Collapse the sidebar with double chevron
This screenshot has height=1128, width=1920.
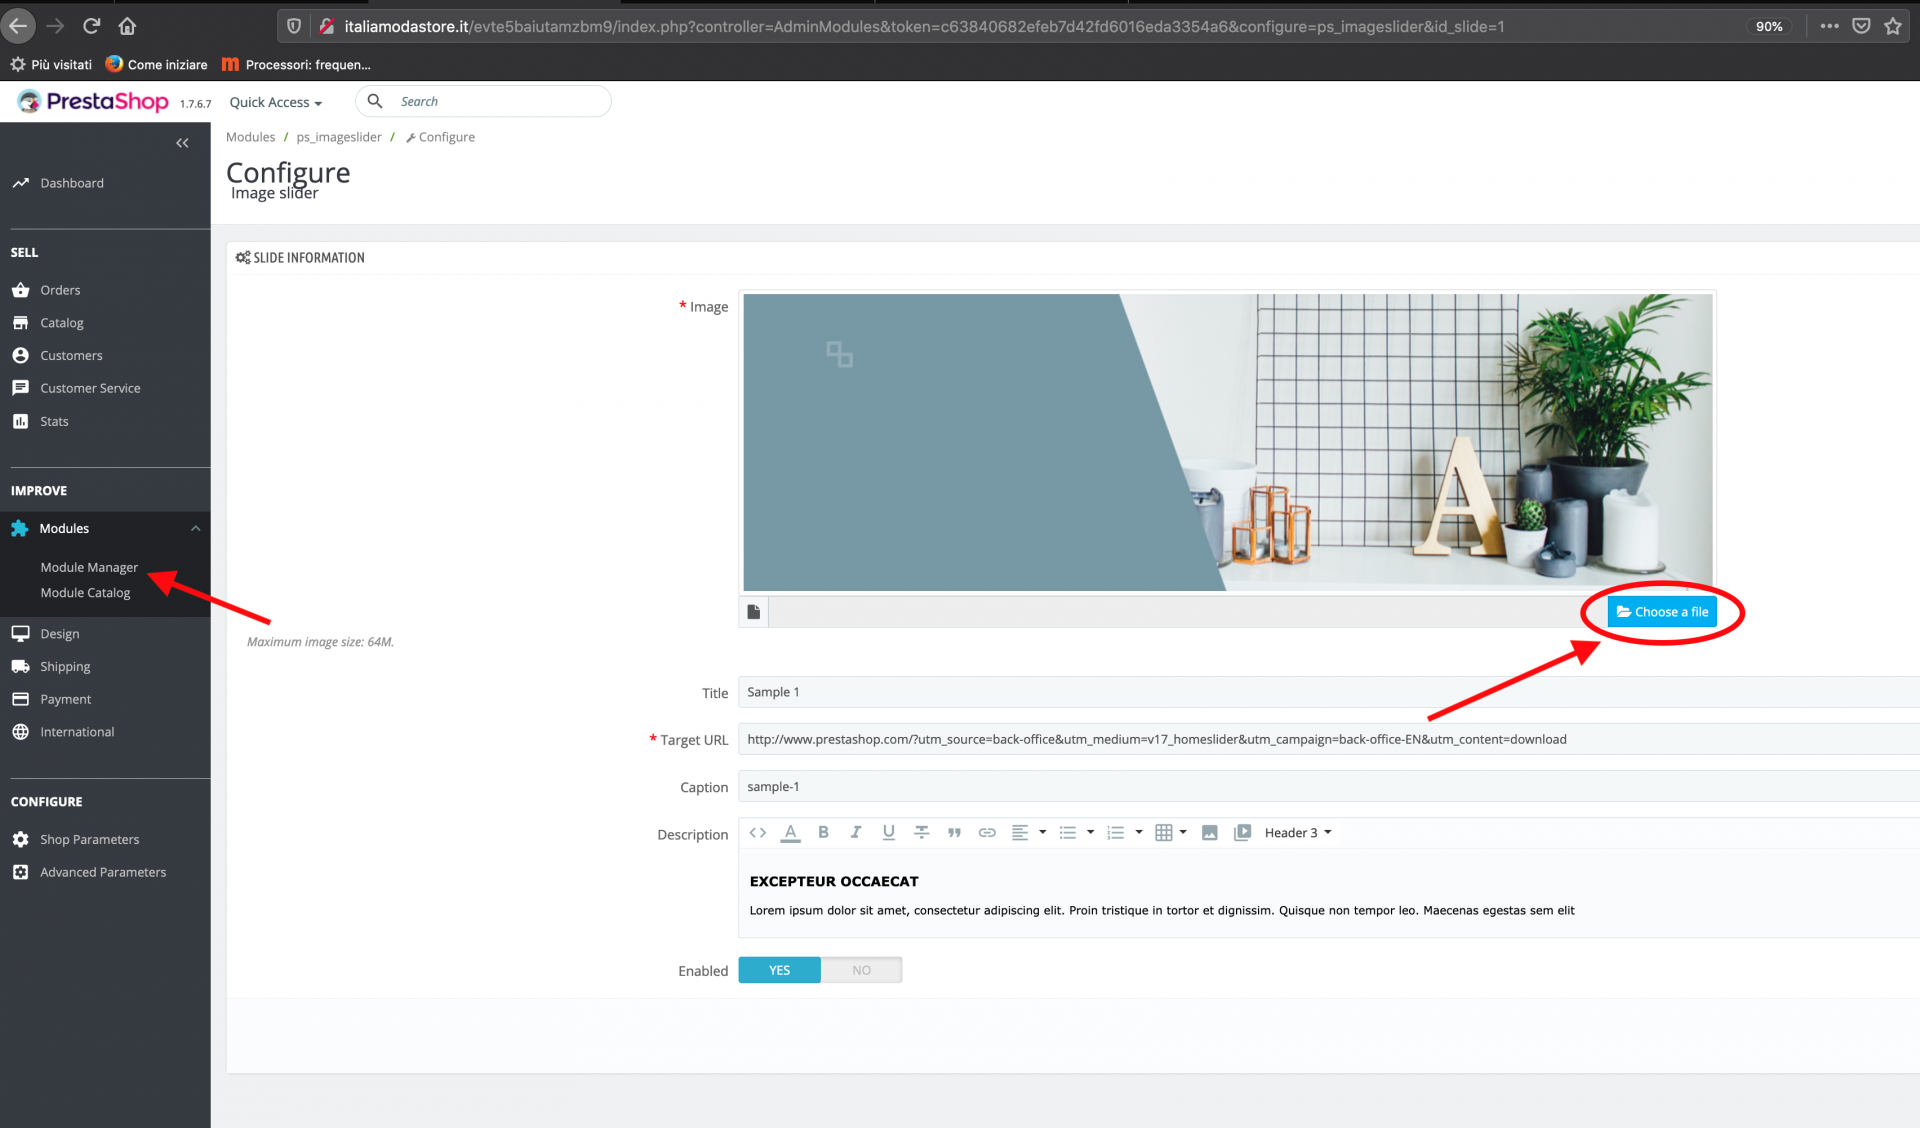click(182, 143)
